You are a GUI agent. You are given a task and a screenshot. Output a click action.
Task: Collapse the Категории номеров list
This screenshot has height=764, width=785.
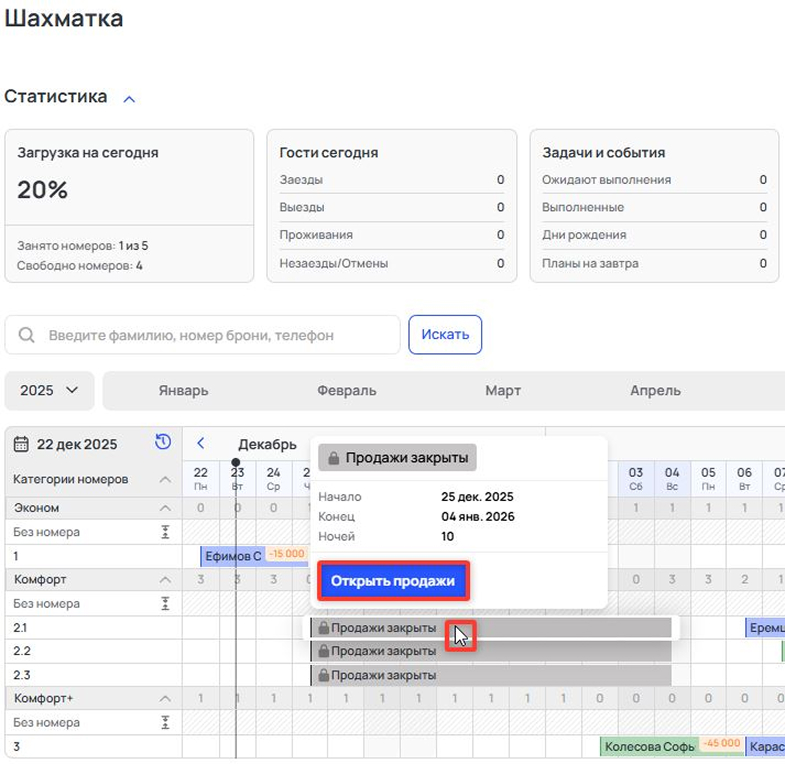[165, 480]
